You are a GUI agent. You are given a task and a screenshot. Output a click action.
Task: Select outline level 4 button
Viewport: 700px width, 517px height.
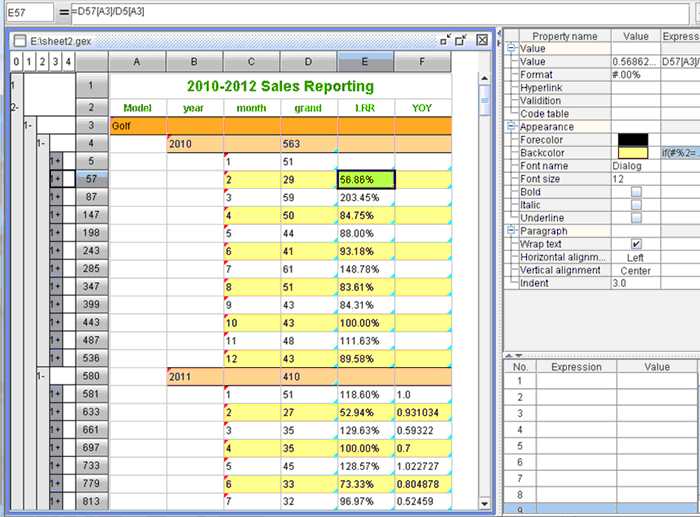(x=68, y=62)
